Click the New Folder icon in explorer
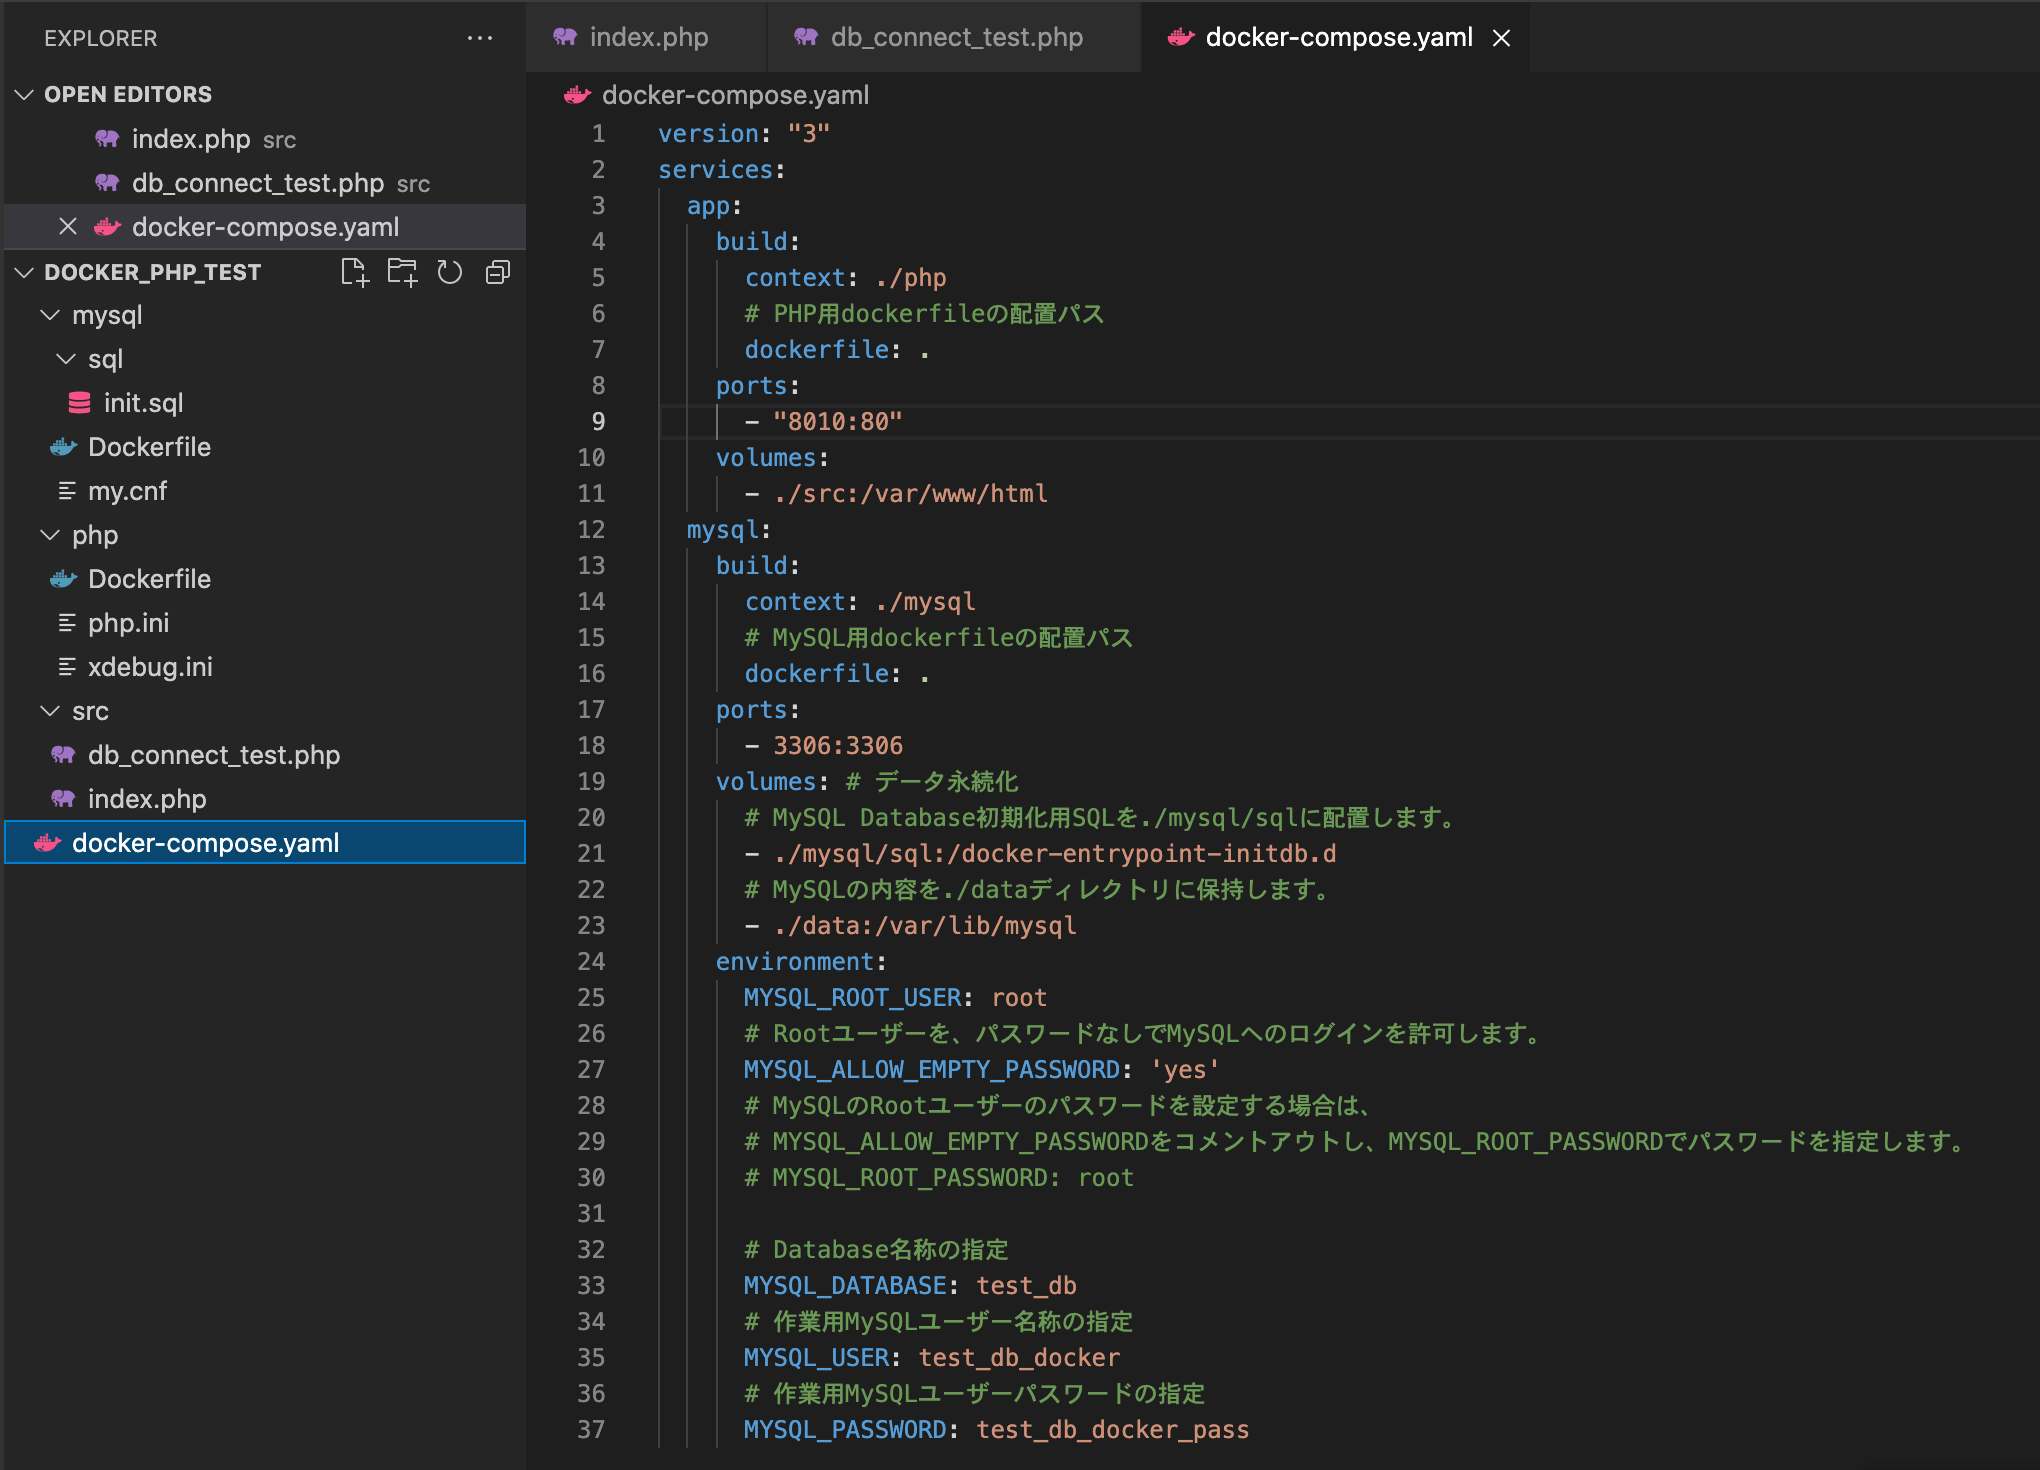Screen dimensions: 2040x1470 (x=402, y=272)
